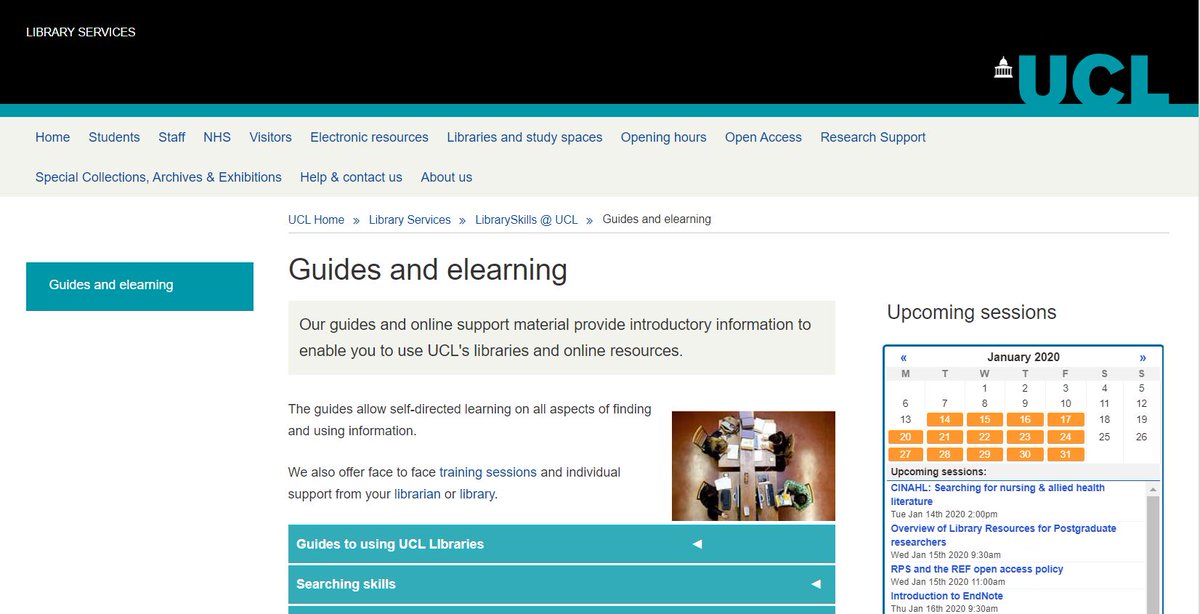1200x614 pixels.
Task: Select January 21 in calendar
Action: tap(945, 437)
